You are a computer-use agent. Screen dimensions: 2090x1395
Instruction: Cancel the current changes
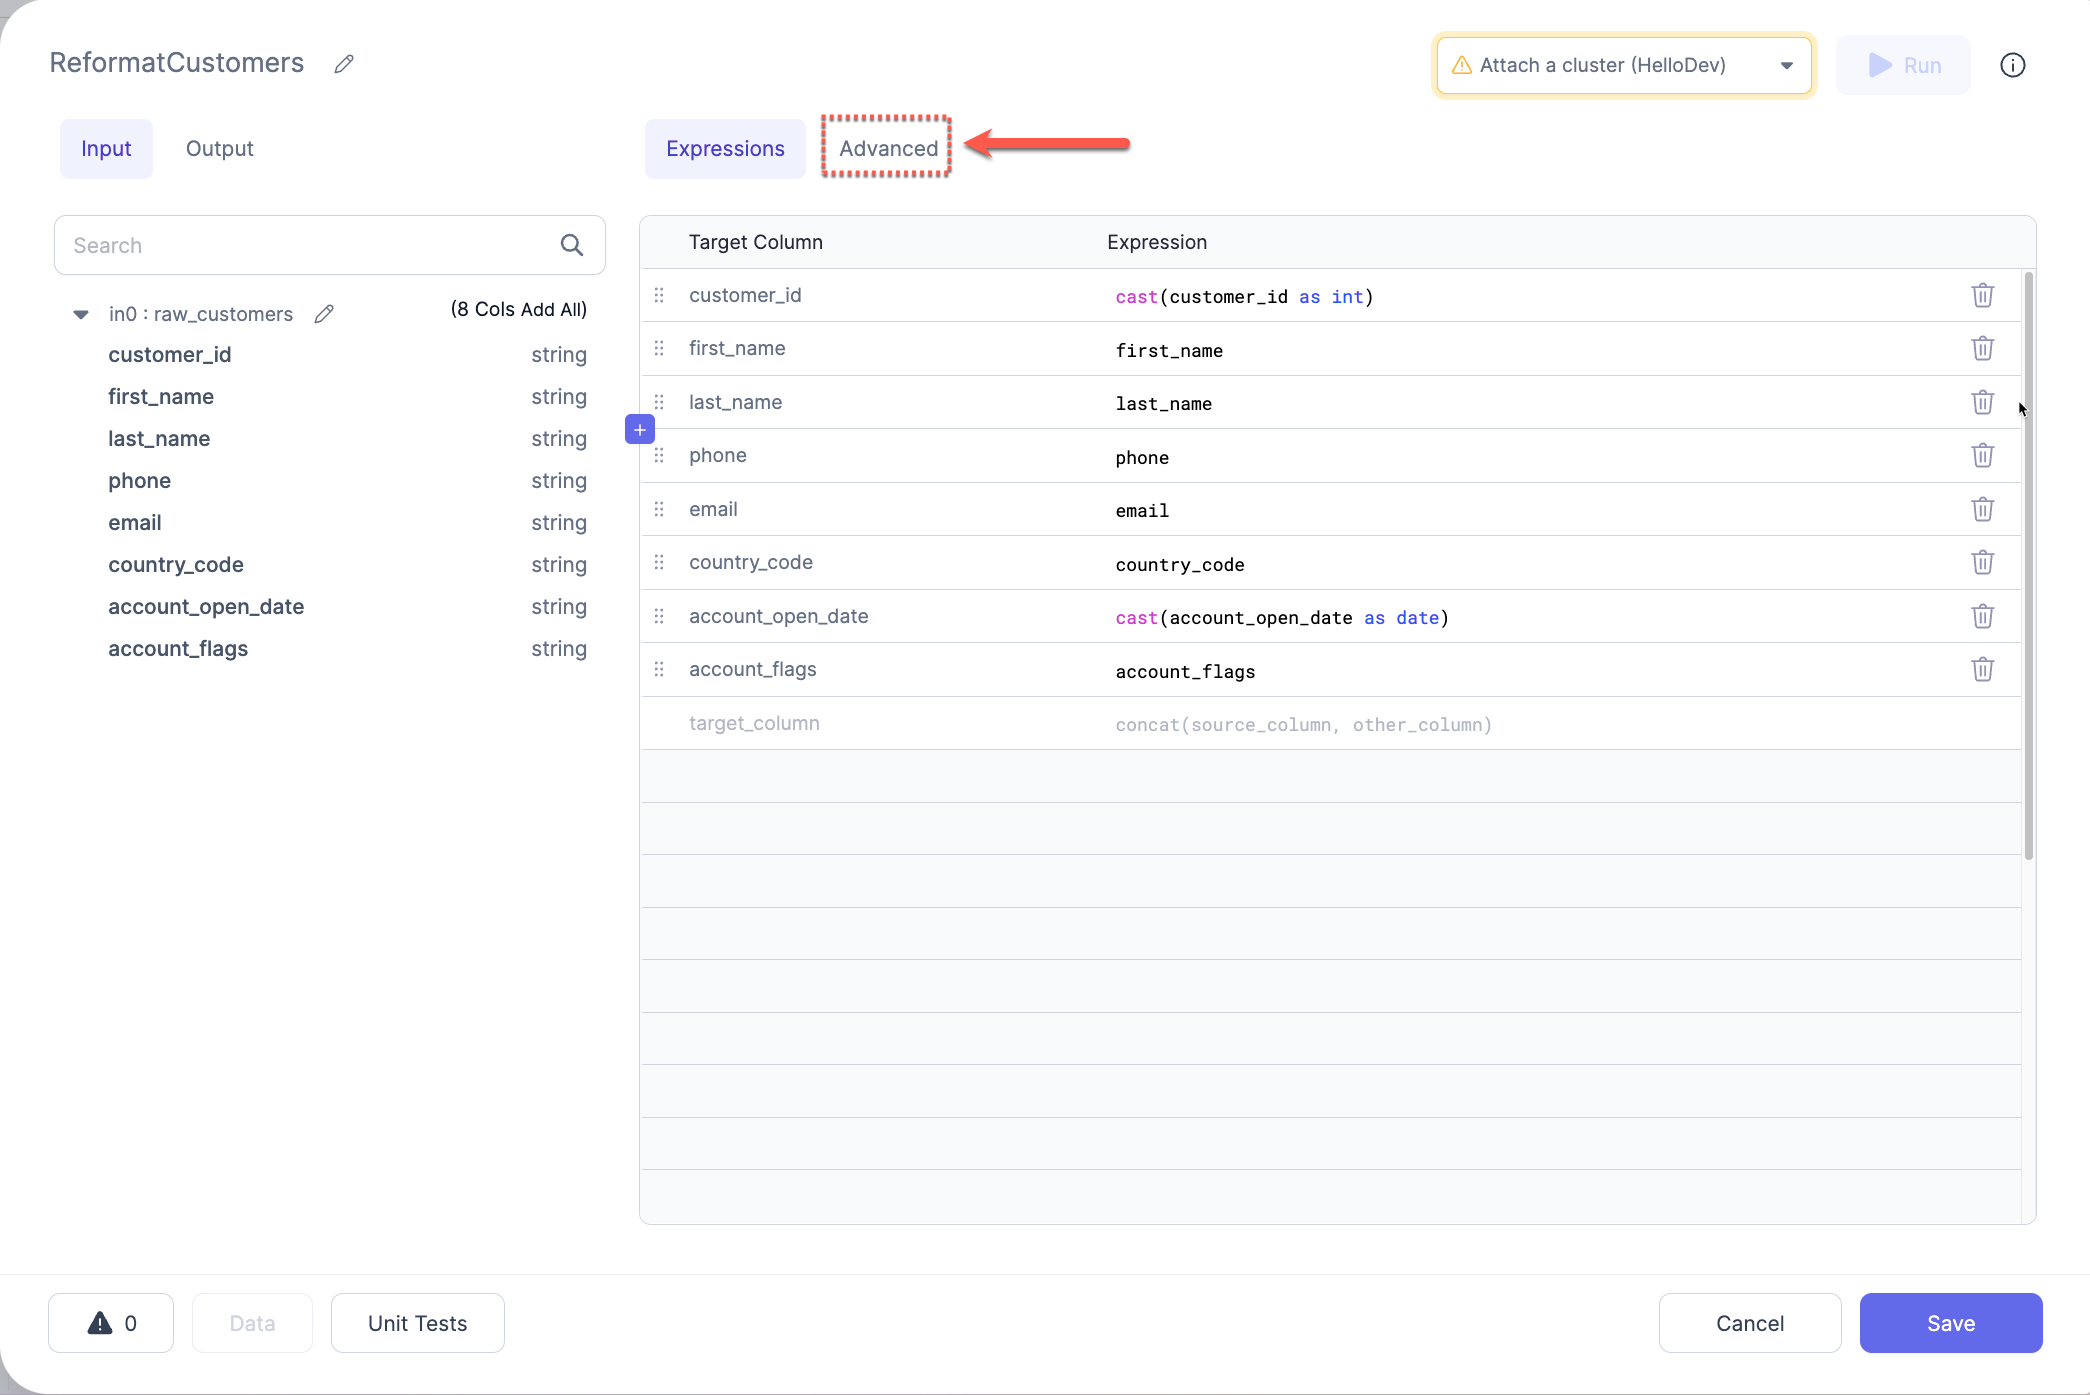coord(1749,1322)
